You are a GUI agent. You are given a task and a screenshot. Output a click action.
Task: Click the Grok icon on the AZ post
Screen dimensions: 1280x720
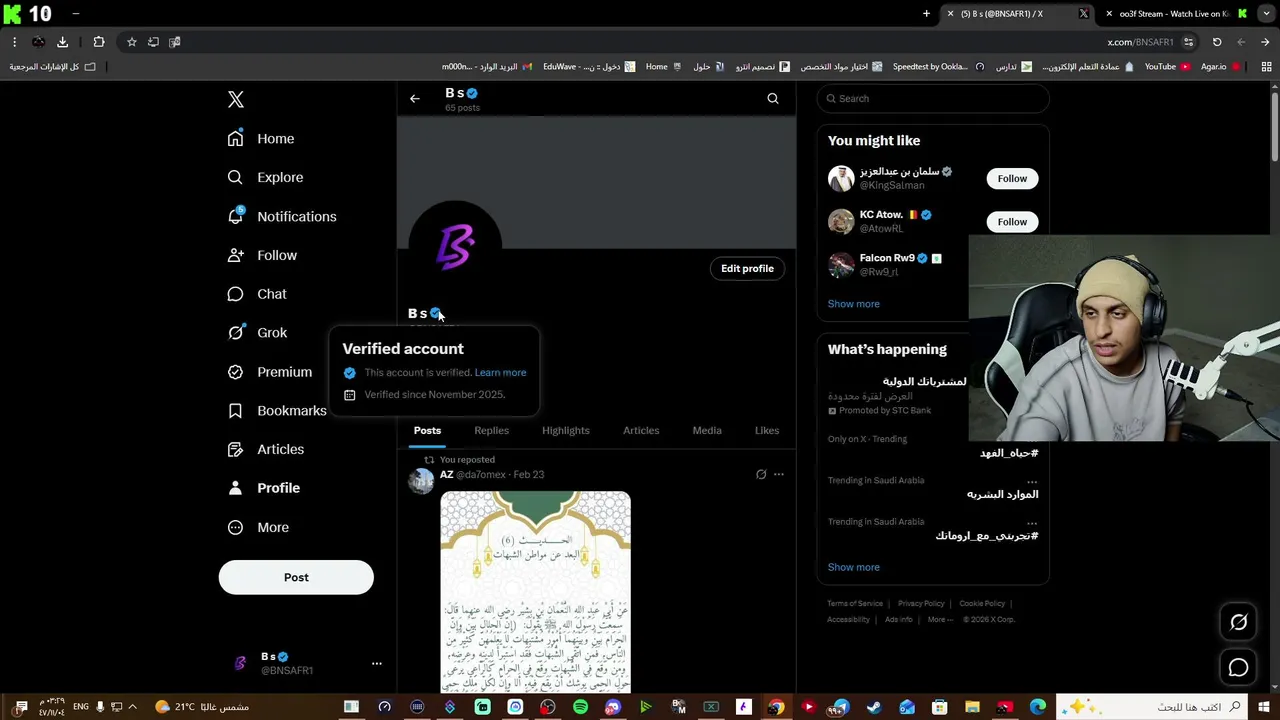pyautogui.click(x=761, y=475)
